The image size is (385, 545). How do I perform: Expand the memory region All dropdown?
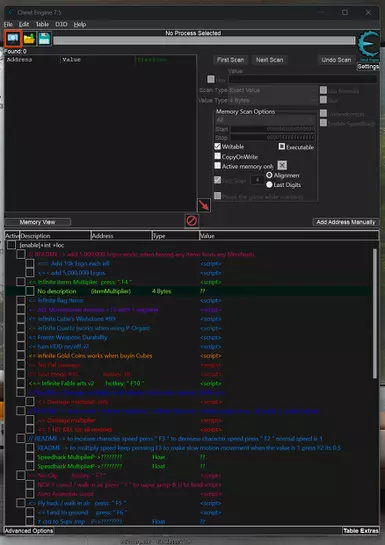(x=265, y=120)
